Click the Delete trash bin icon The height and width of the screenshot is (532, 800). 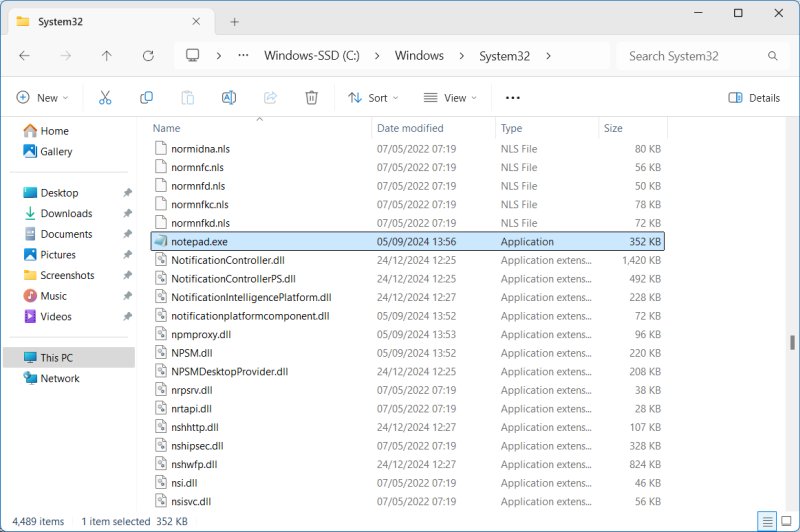click(x=311, y=98)
